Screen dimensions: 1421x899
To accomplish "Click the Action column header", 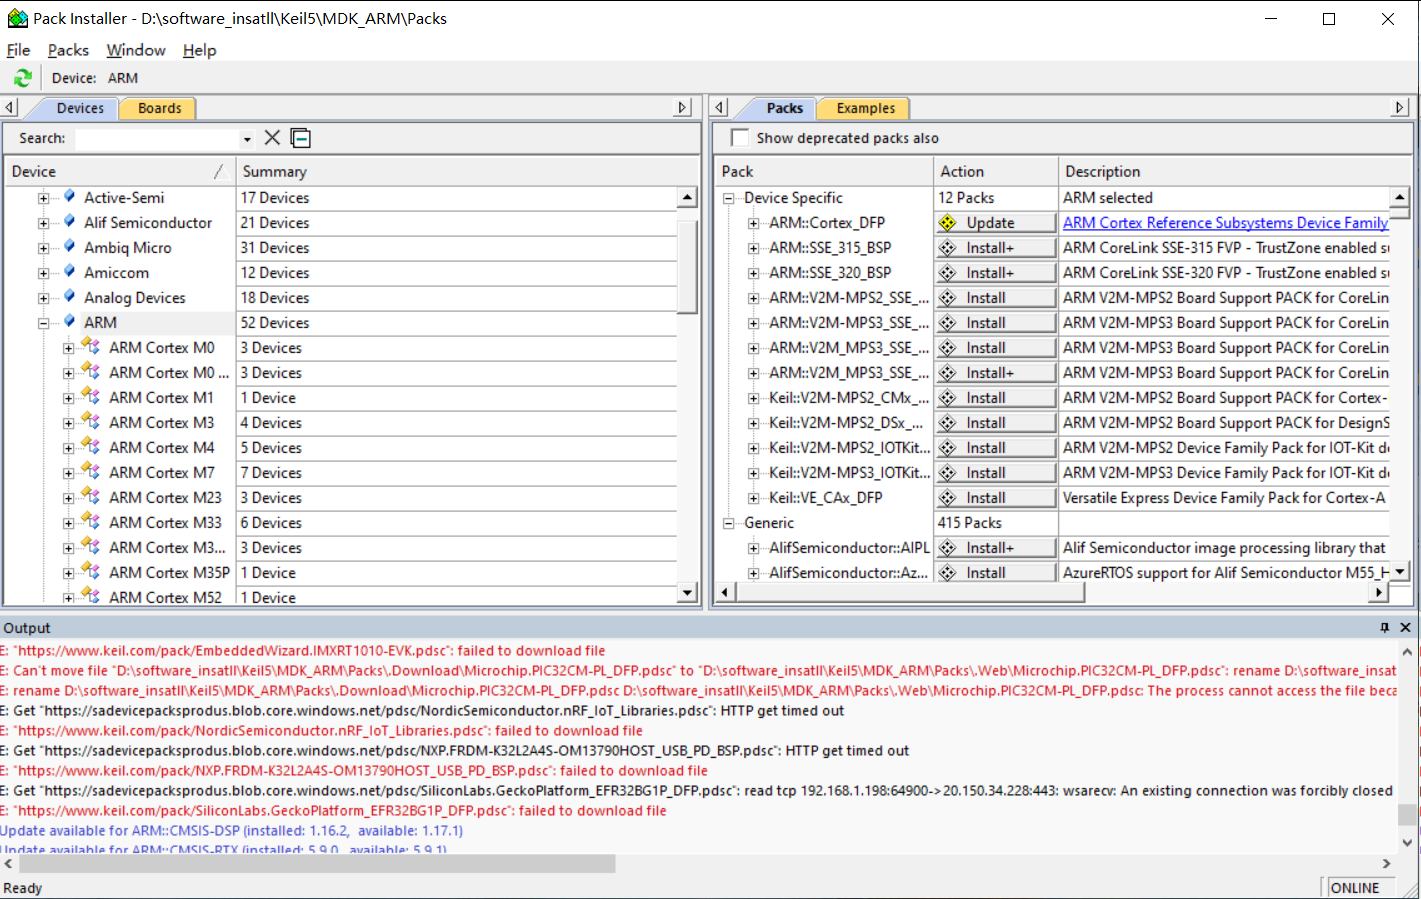I will pos(995,172).
